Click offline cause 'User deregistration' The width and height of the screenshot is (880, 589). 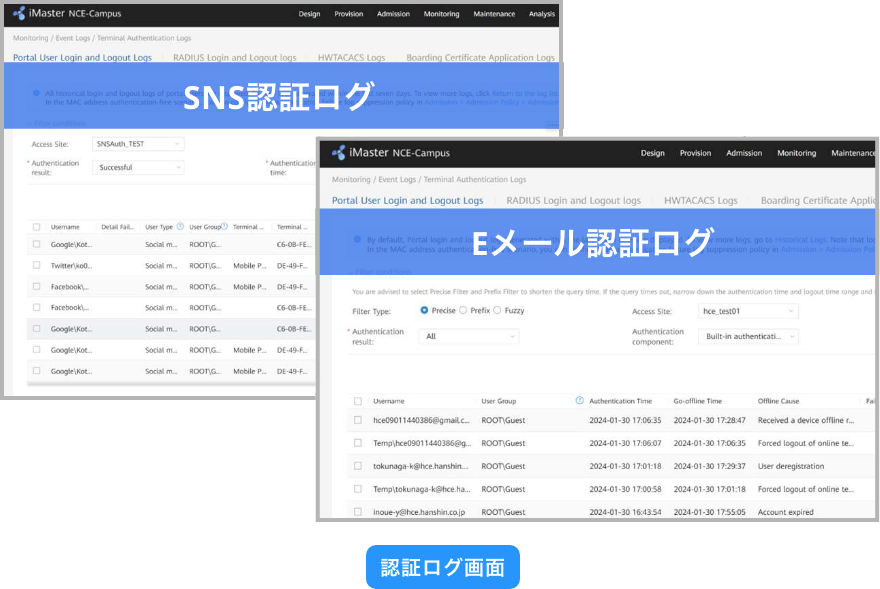tap(791, 466)
